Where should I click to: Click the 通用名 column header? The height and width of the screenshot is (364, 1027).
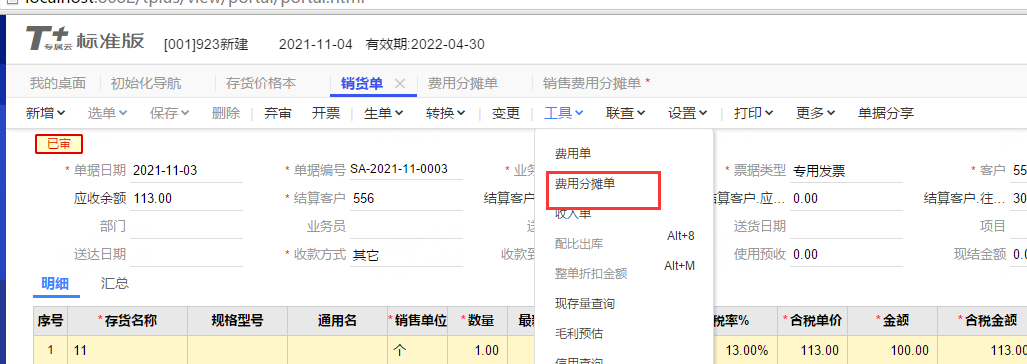click(337, 321)
